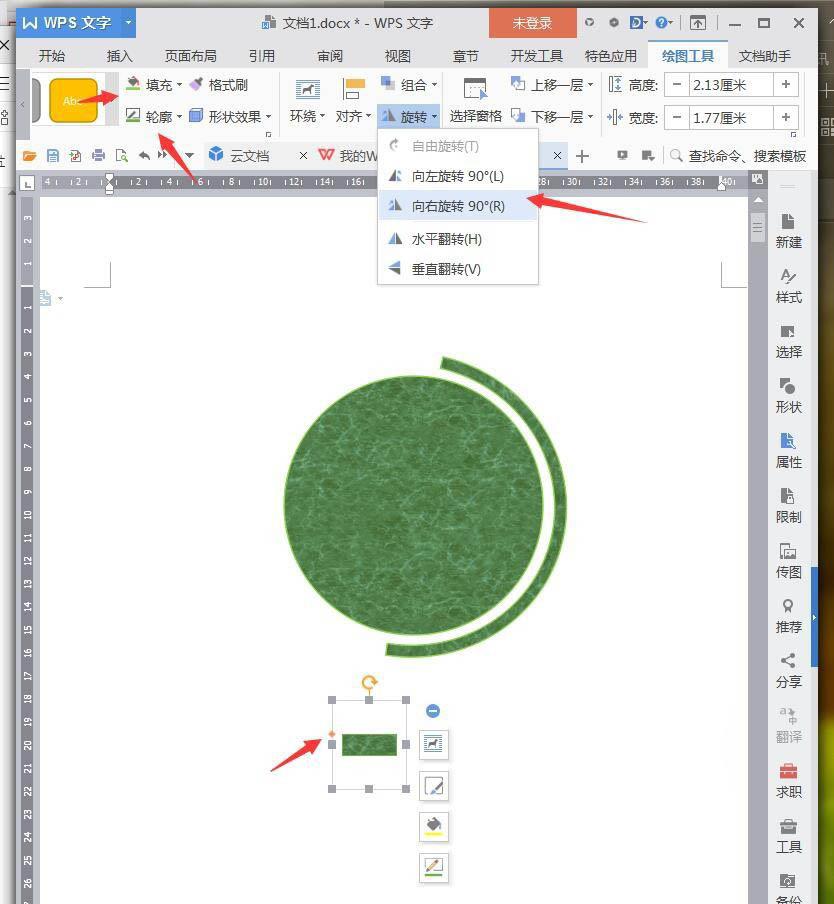Click 新建 in the right sidebar

pyautogui.click(x=788, y=232)
